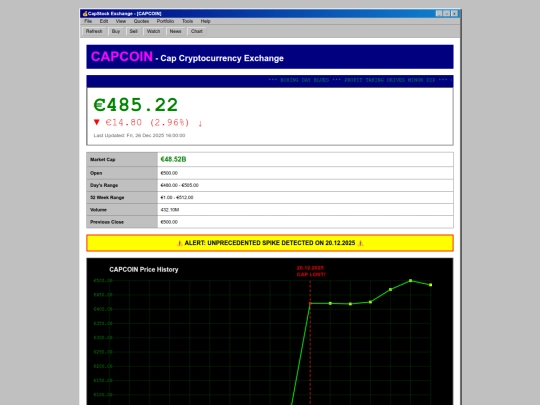Screen dimensions: 540x405
Task: Maximize the CapStock Exchange window
Action: (x=447, y=13)
